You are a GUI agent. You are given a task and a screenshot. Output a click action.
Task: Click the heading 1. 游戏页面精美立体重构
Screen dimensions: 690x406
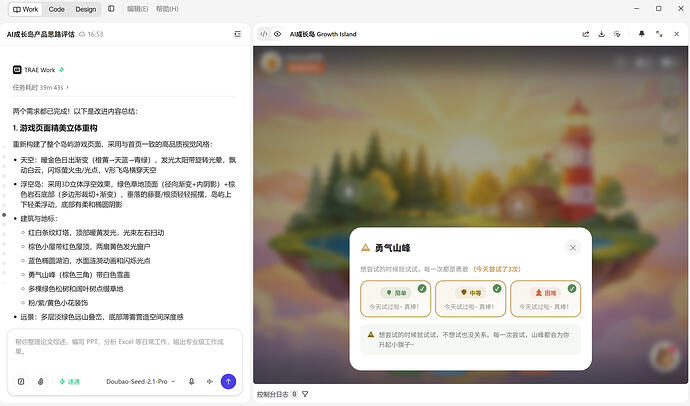55,128
